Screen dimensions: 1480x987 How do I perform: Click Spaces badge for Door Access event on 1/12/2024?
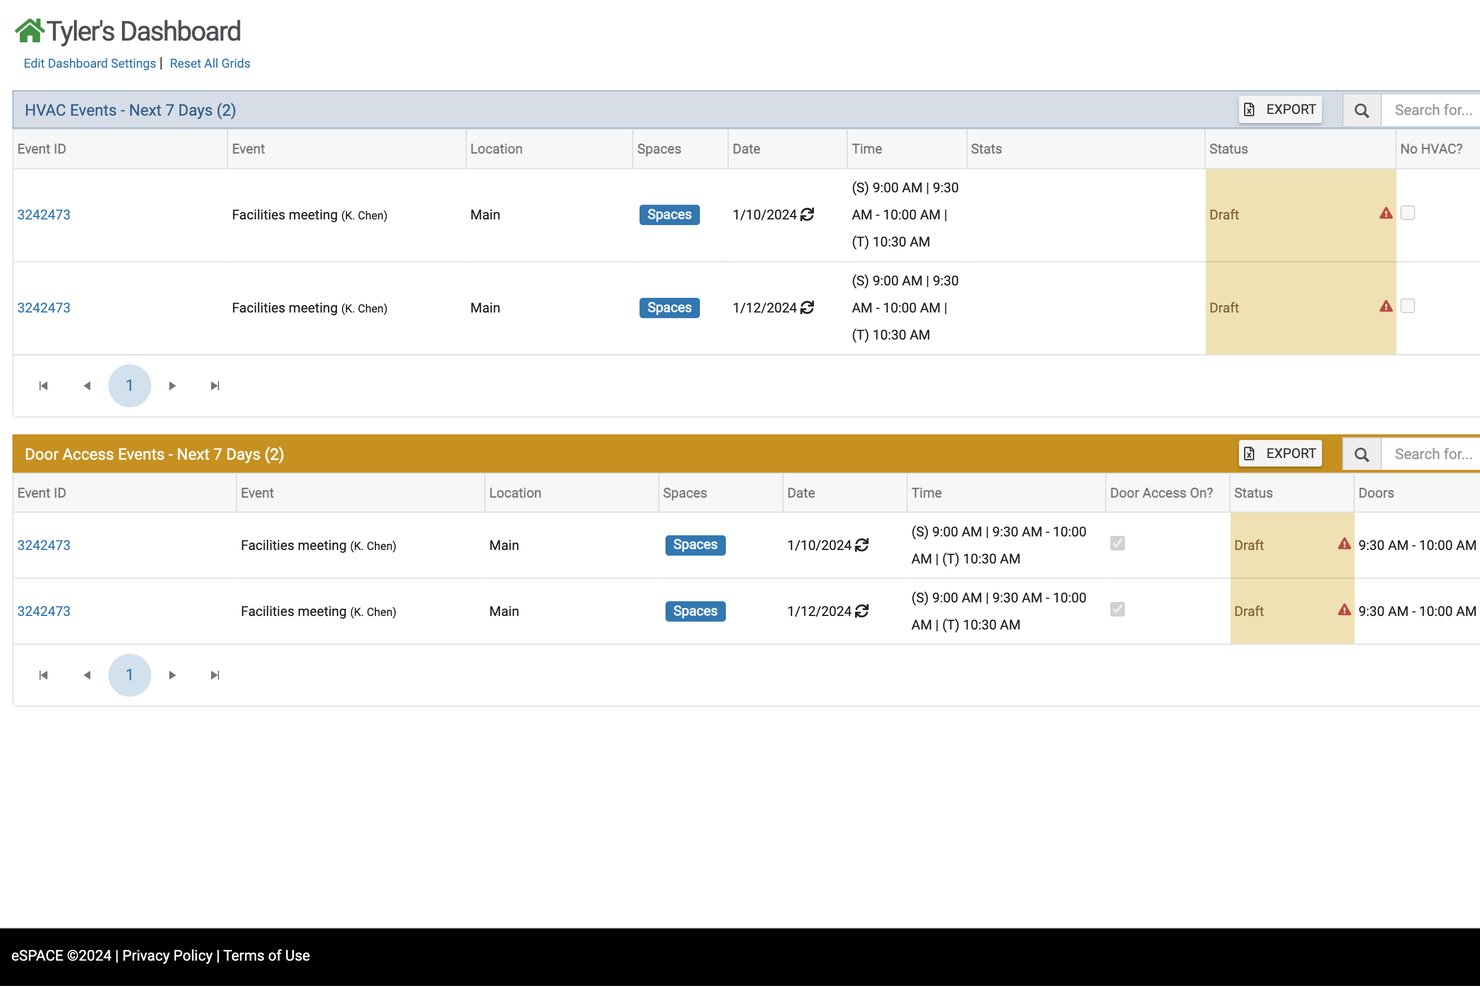click(696, 611)
